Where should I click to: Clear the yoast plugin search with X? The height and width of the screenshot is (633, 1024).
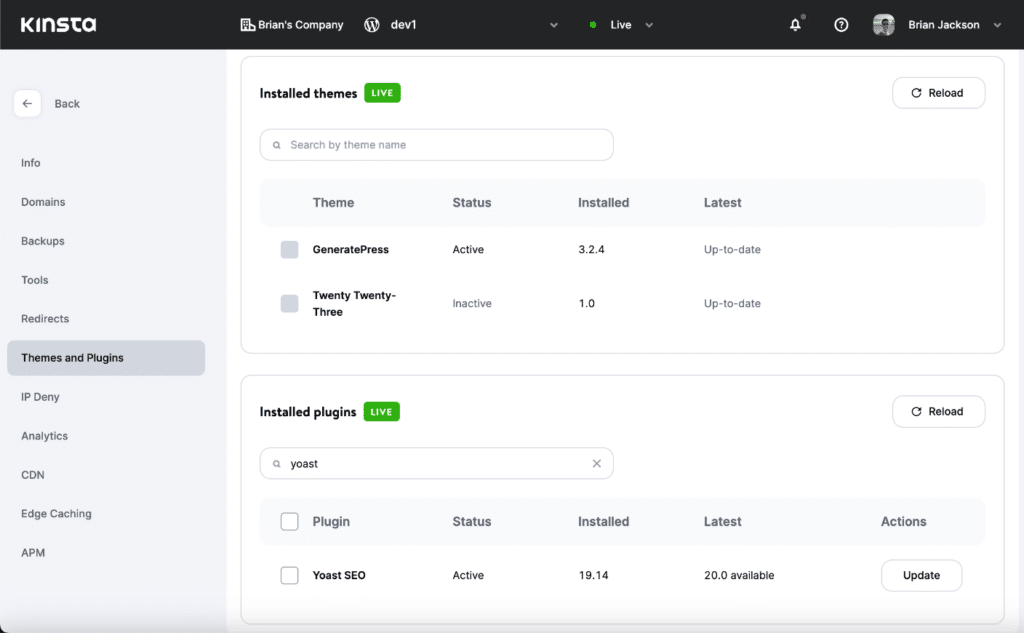pos(596,463)
